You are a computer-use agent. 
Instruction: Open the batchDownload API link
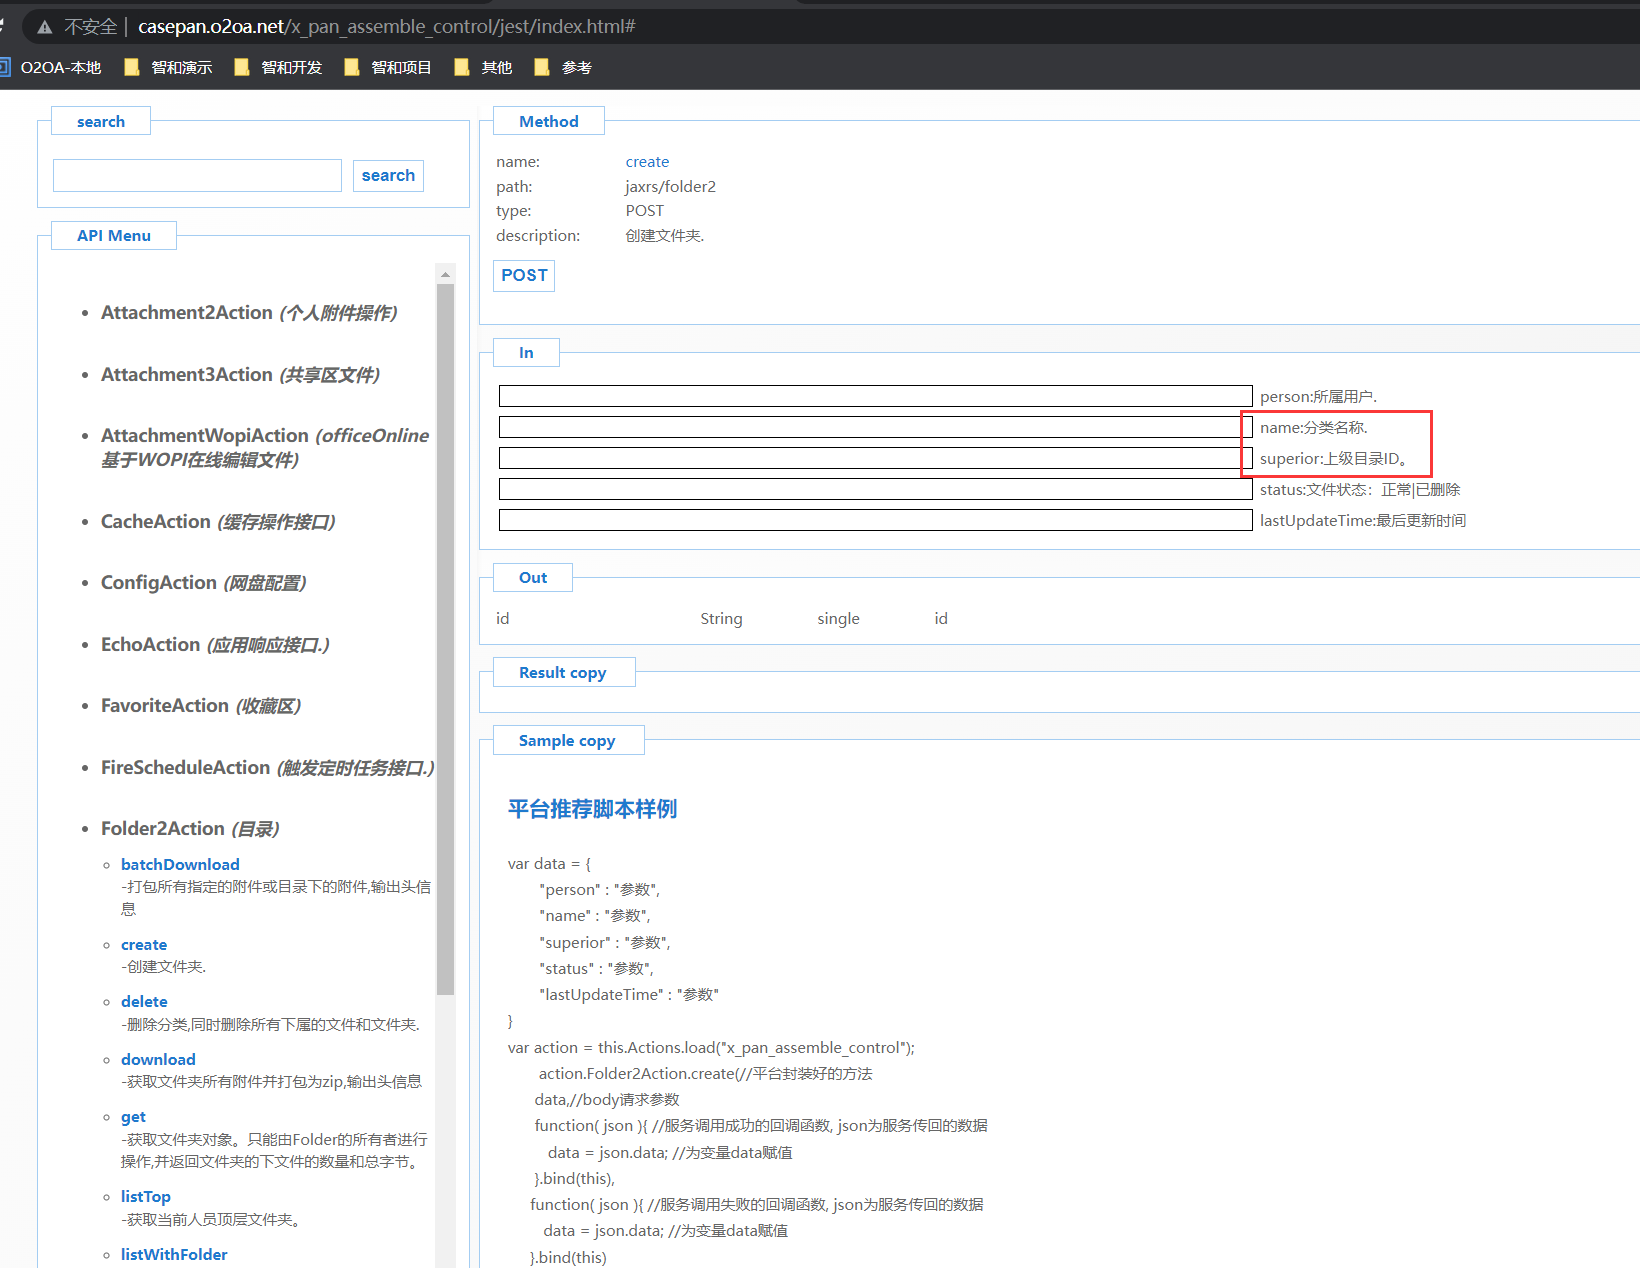pos(180,865)
